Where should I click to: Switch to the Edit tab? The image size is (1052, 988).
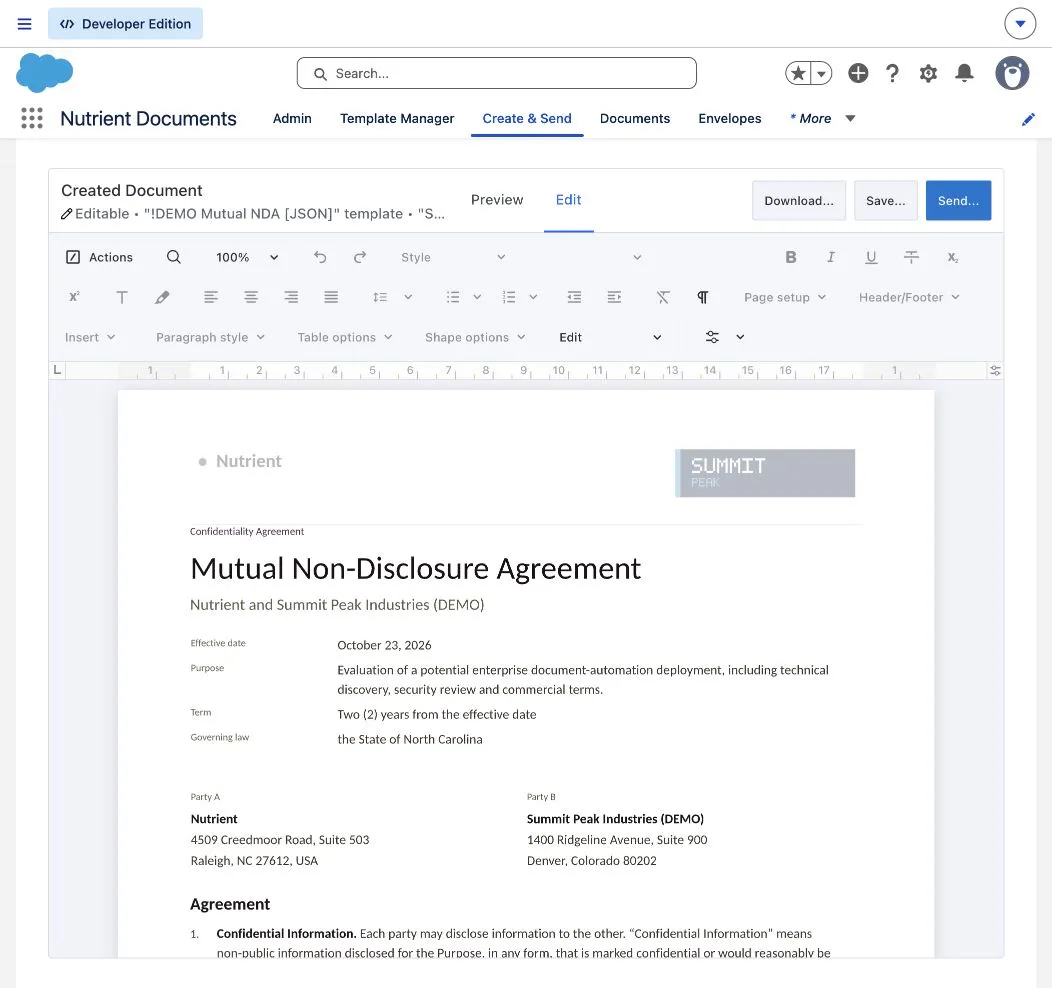pyautogui.click(x=568, y=200)
